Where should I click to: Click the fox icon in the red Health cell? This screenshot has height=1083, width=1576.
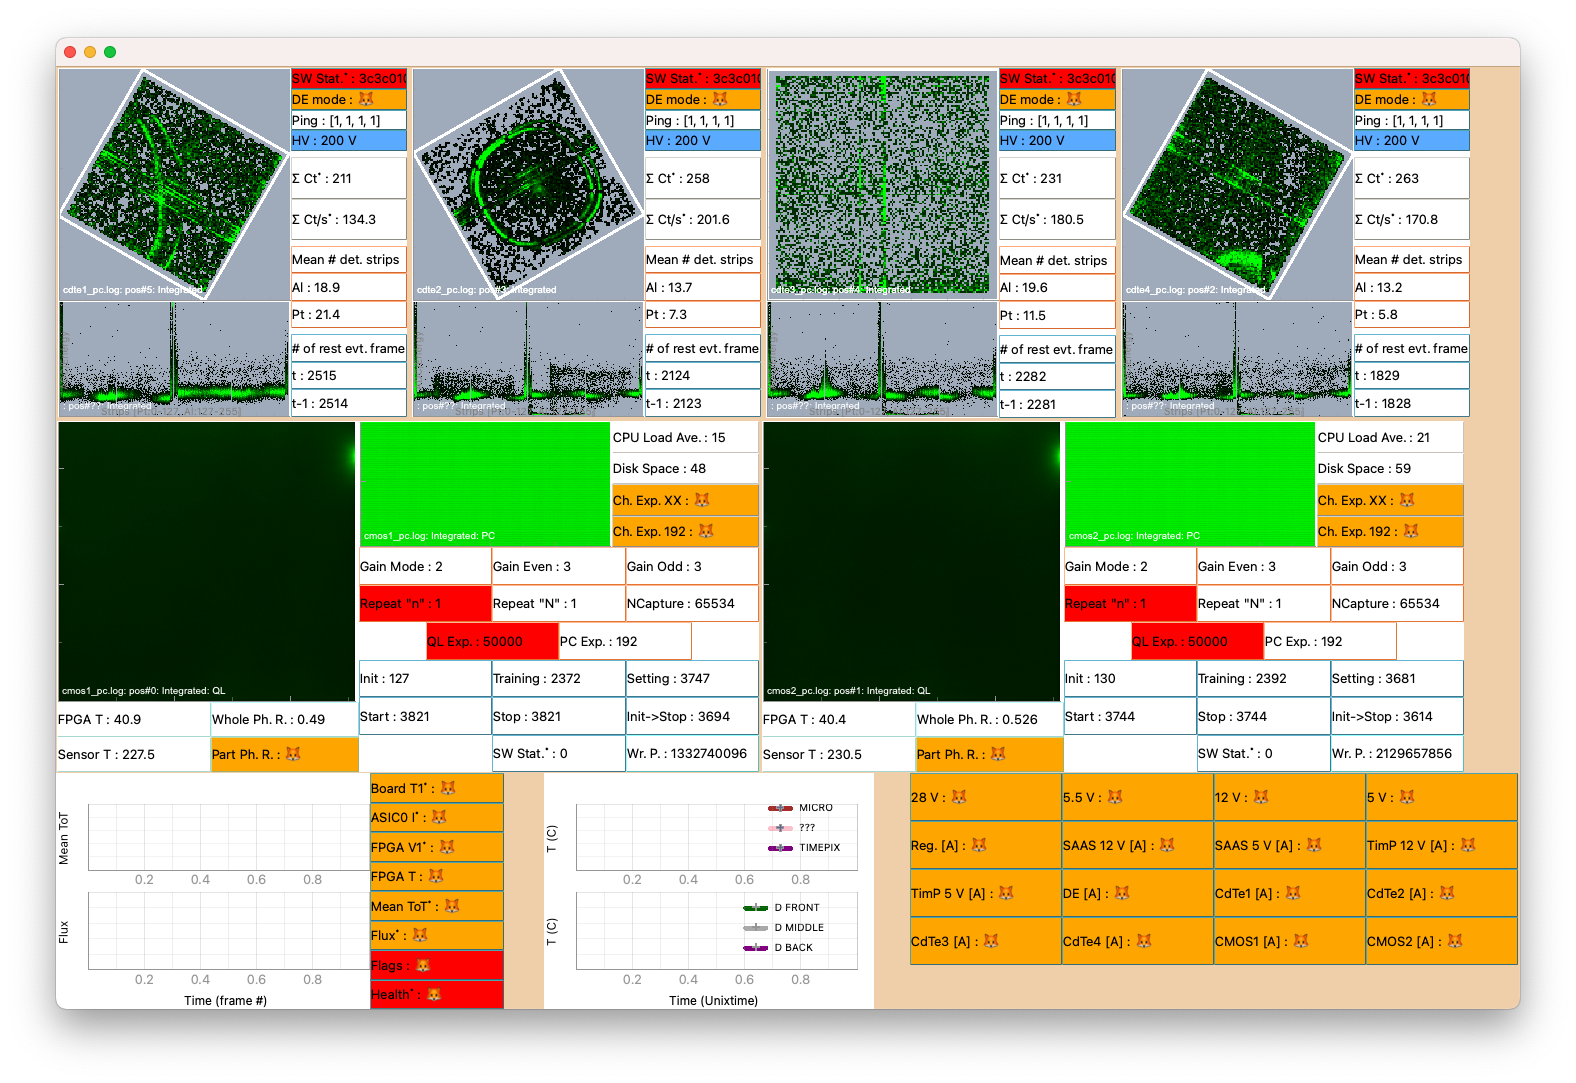point(434,994)
